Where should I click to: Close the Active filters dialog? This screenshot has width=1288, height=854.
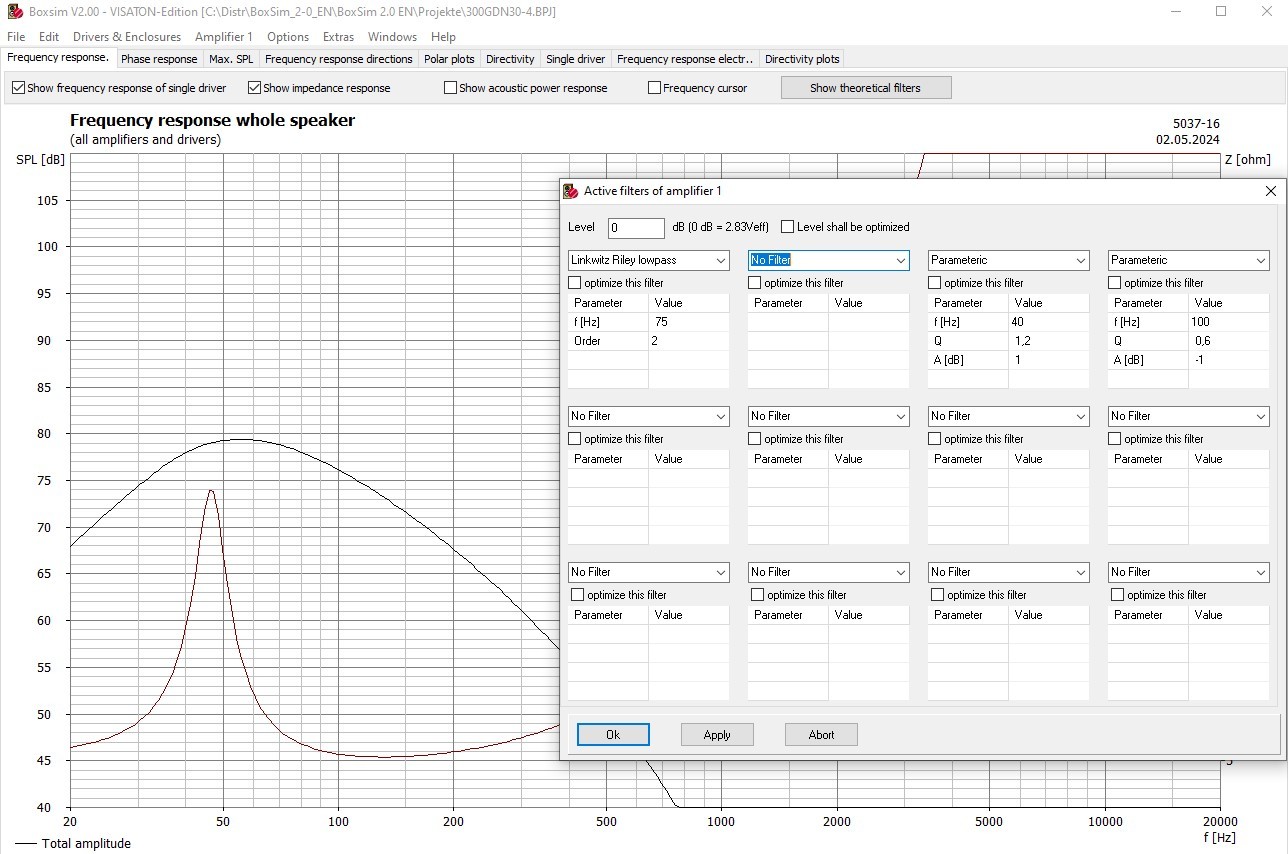[x=1270, y=191]
